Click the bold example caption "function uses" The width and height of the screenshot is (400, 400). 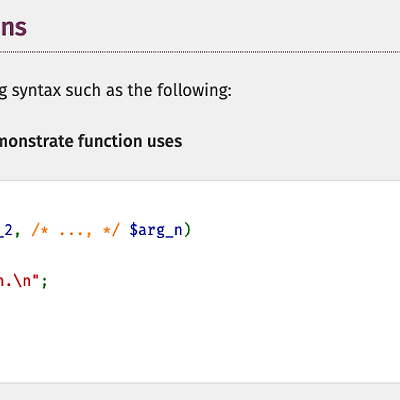coord(130,141)
